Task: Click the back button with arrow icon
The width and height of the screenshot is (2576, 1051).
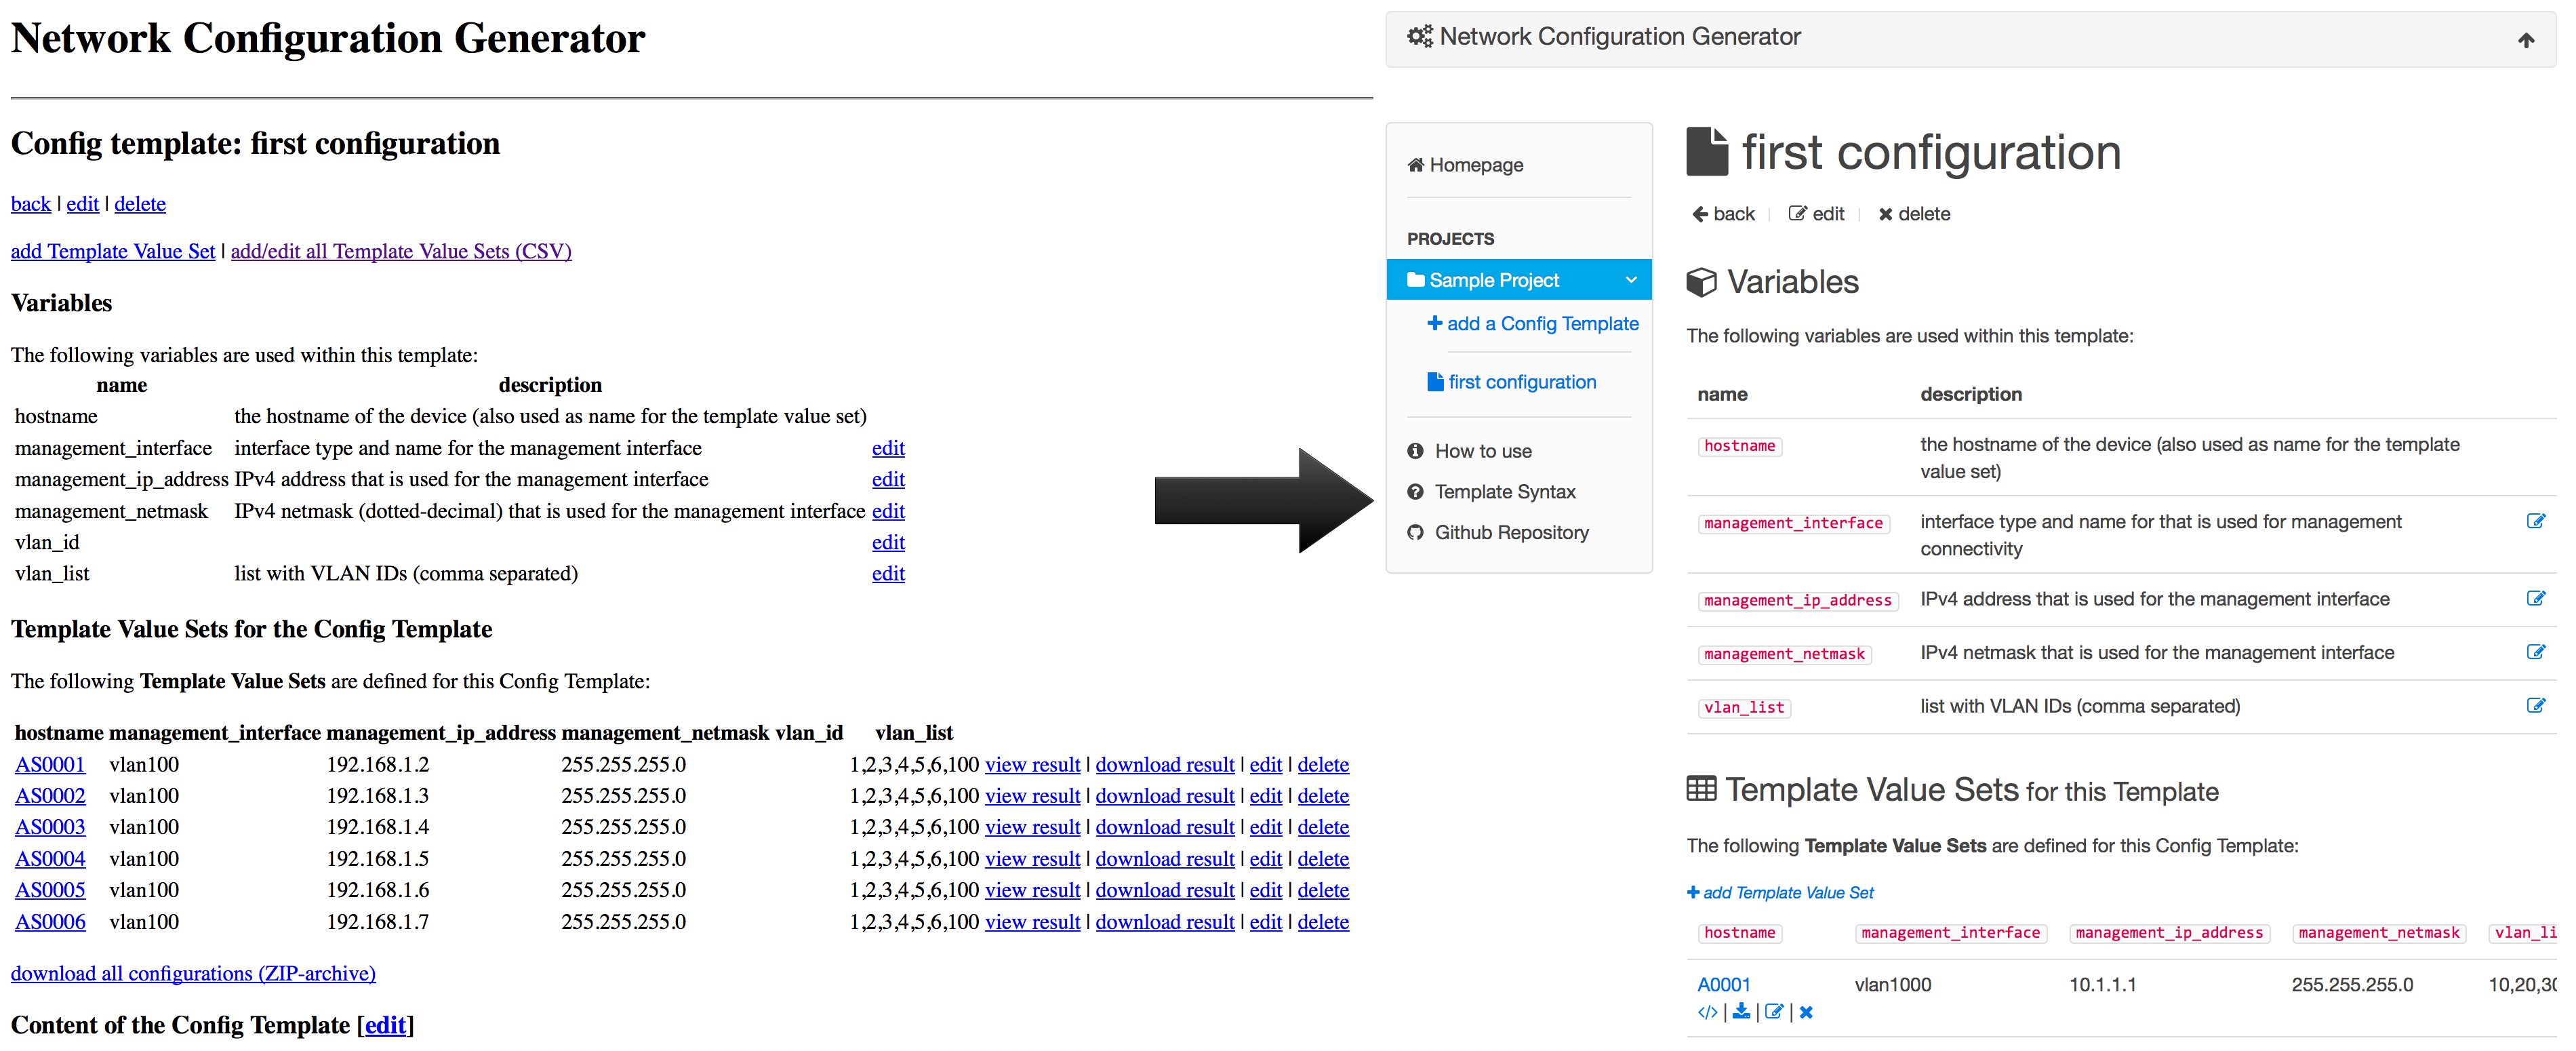Action: [1723, 214]
